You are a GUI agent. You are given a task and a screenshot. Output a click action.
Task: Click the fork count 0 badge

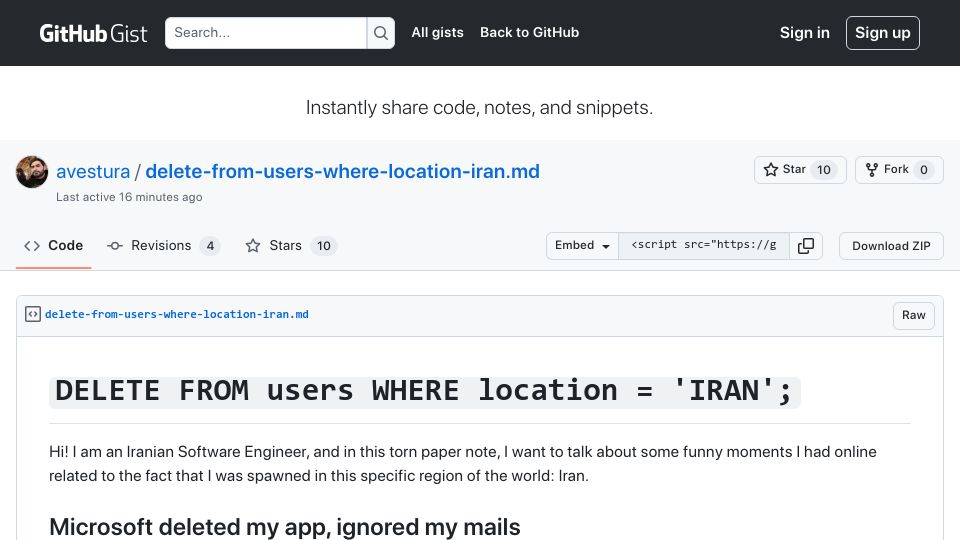(923, 170)
